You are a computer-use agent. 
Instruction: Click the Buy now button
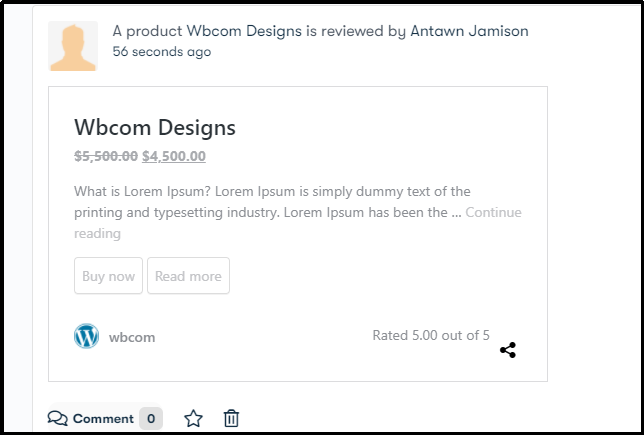click(108, 276)
